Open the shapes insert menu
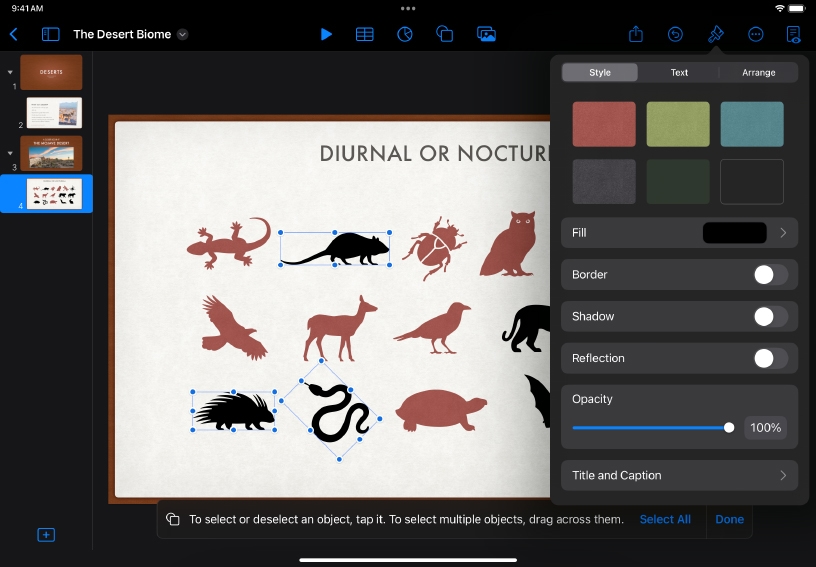Image resolution: width=816 pixels, height=567 pixels. 445,34
